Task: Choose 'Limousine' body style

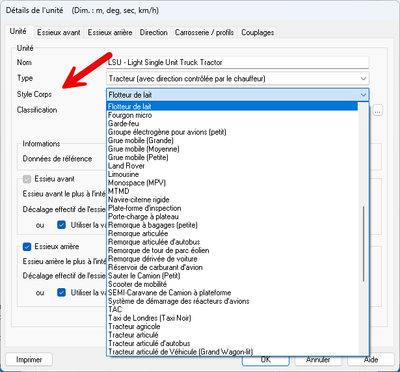Action: tap(232, 174)
